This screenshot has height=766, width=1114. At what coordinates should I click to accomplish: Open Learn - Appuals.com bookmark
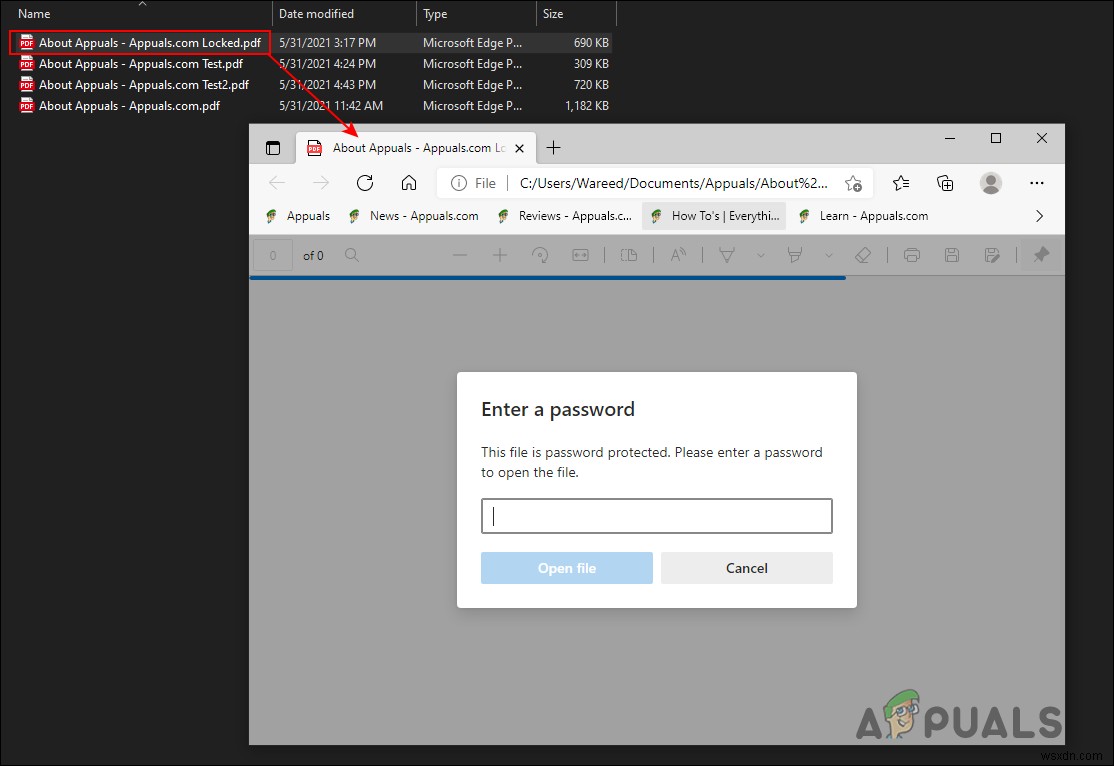tap(864, 216)
